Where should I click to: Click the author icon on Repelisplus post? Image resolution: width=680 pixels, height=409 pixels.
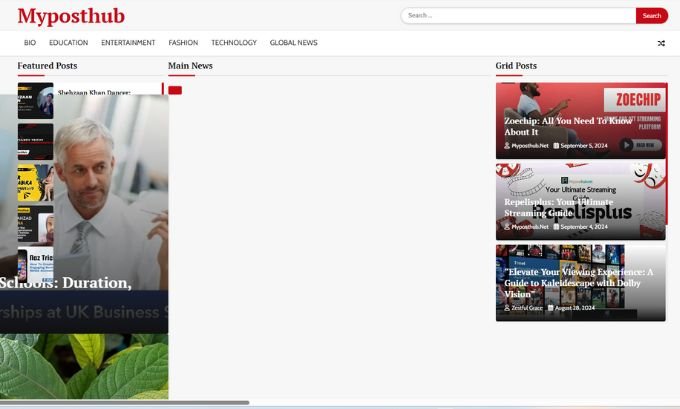click(507, 227)
